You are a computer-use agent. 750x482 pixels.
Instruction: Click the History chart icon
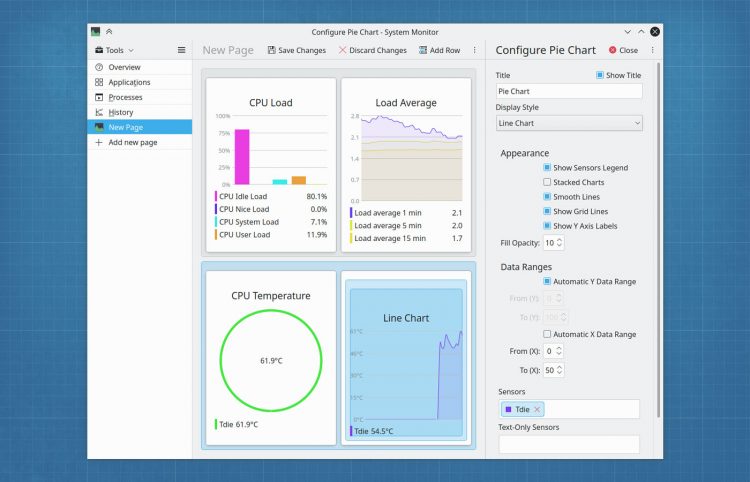[99, 112]
